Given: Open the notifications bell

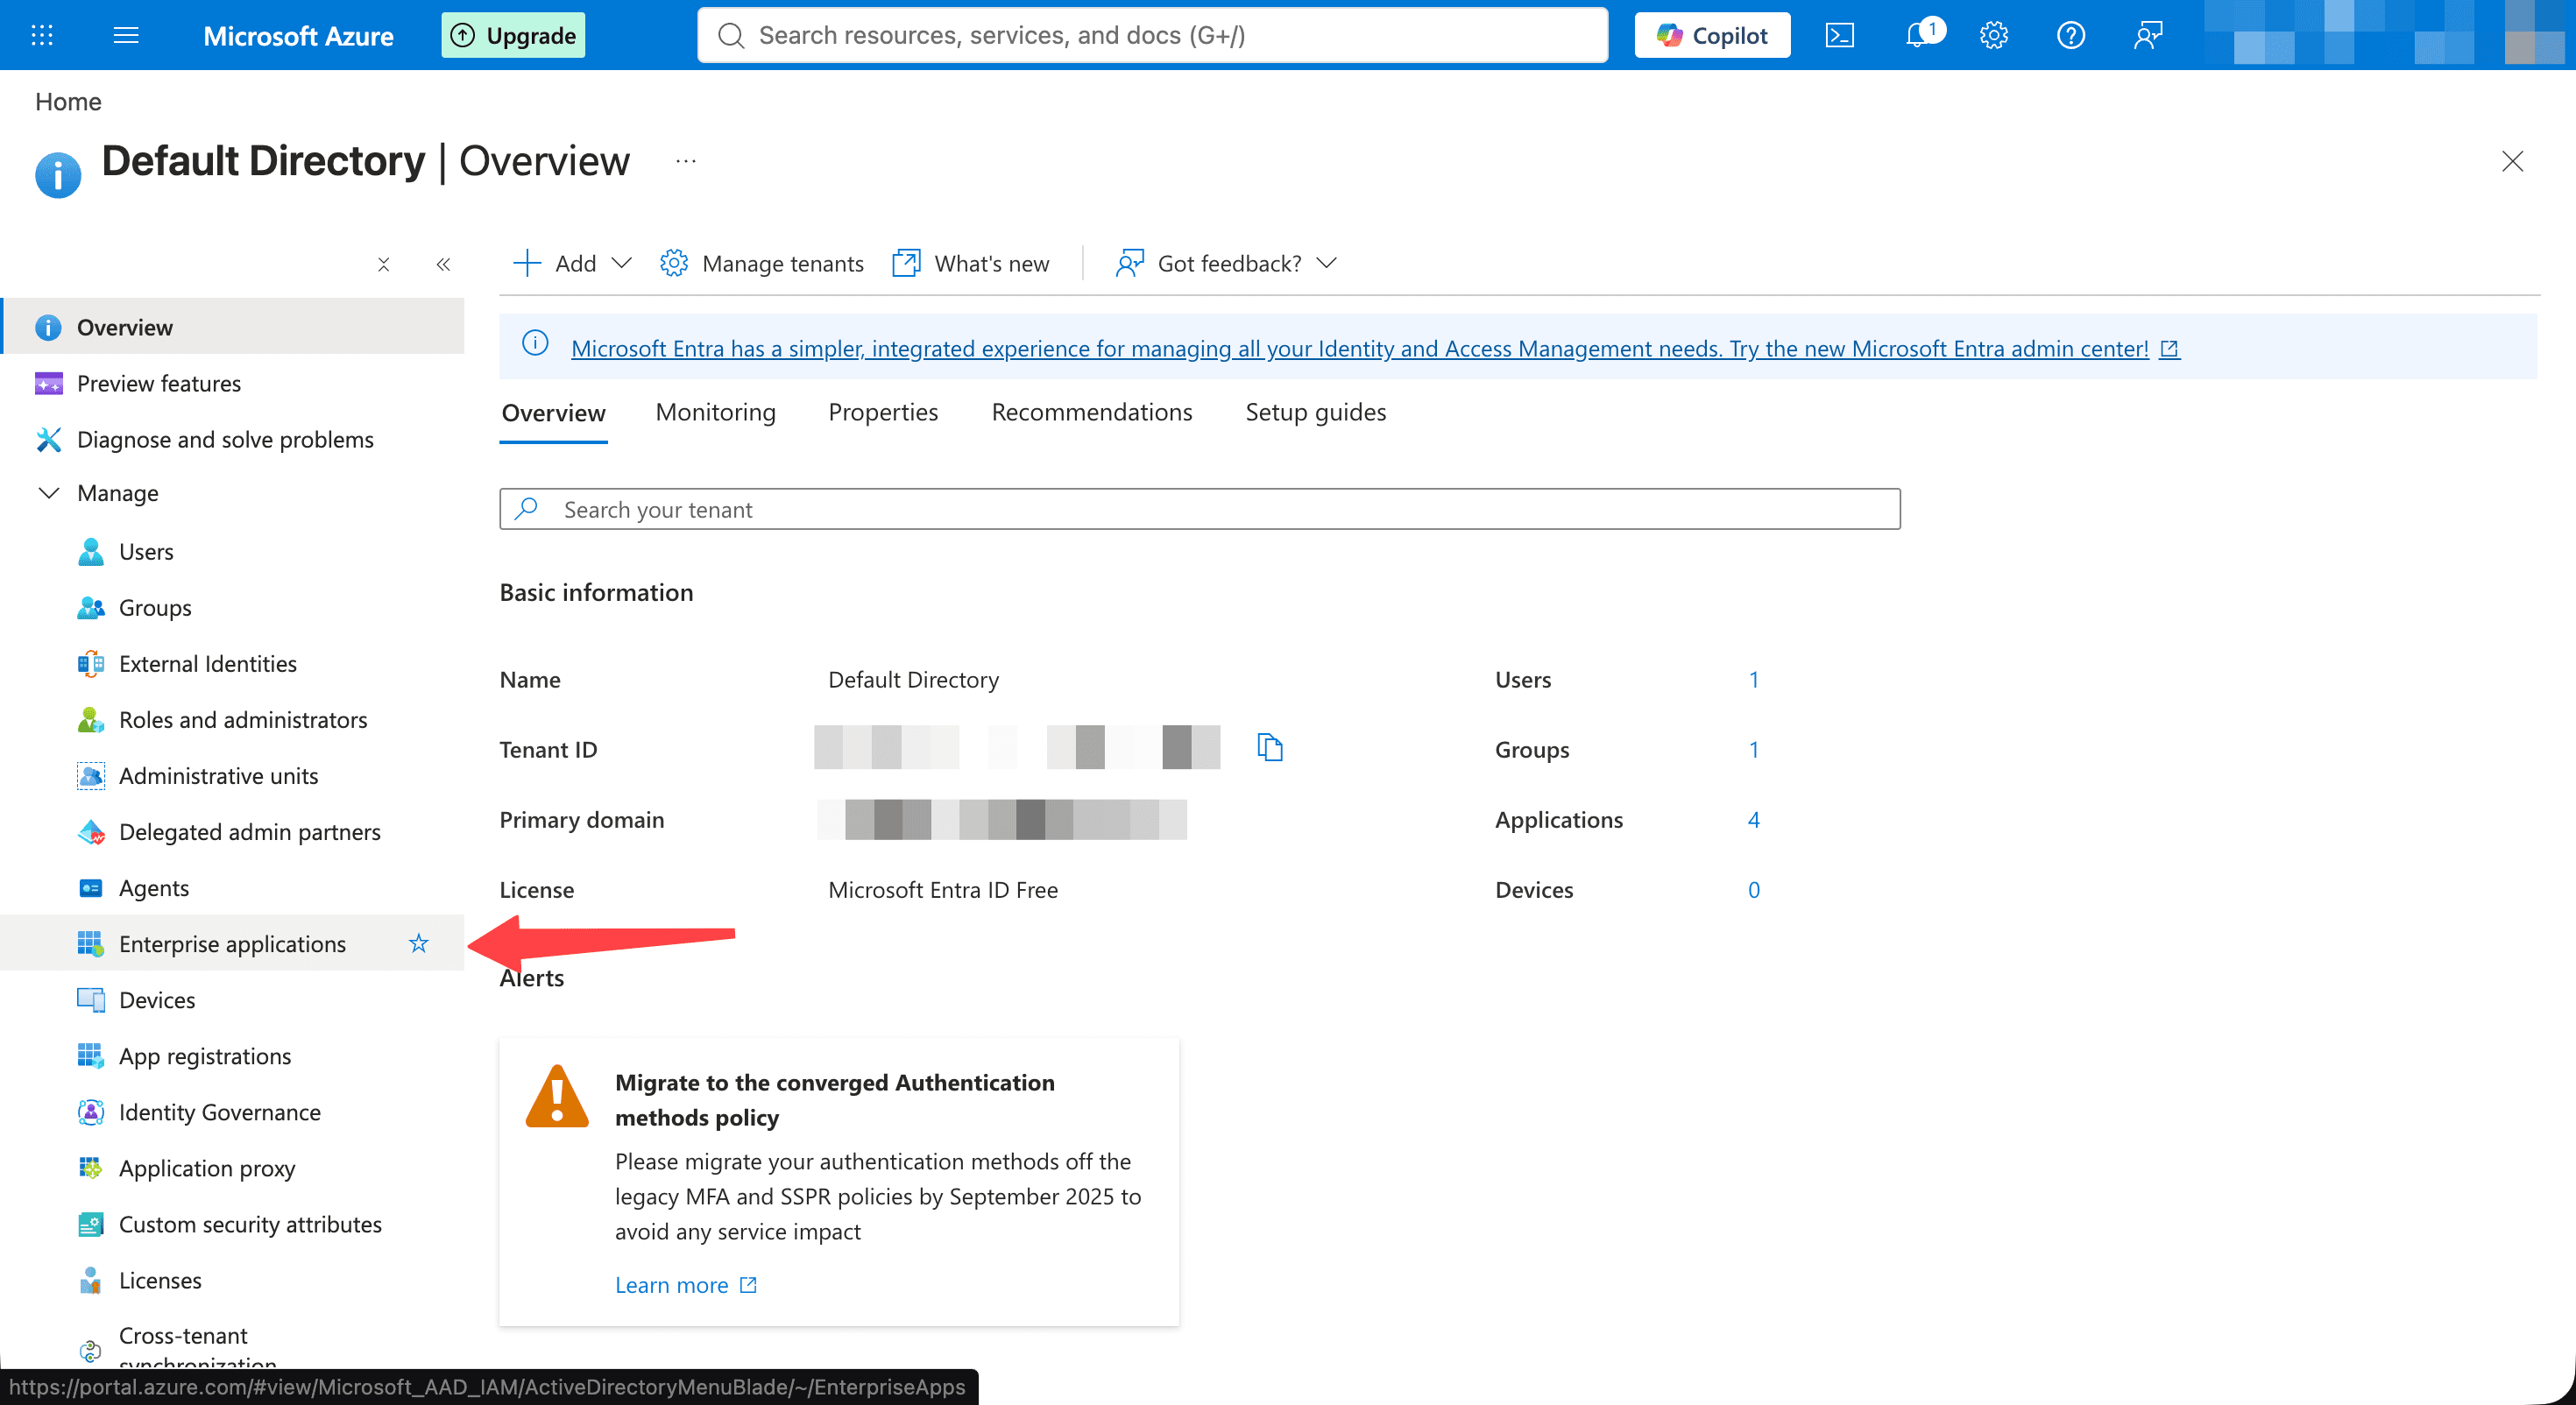Looking at the screenshot, I should pos(1917,35).
